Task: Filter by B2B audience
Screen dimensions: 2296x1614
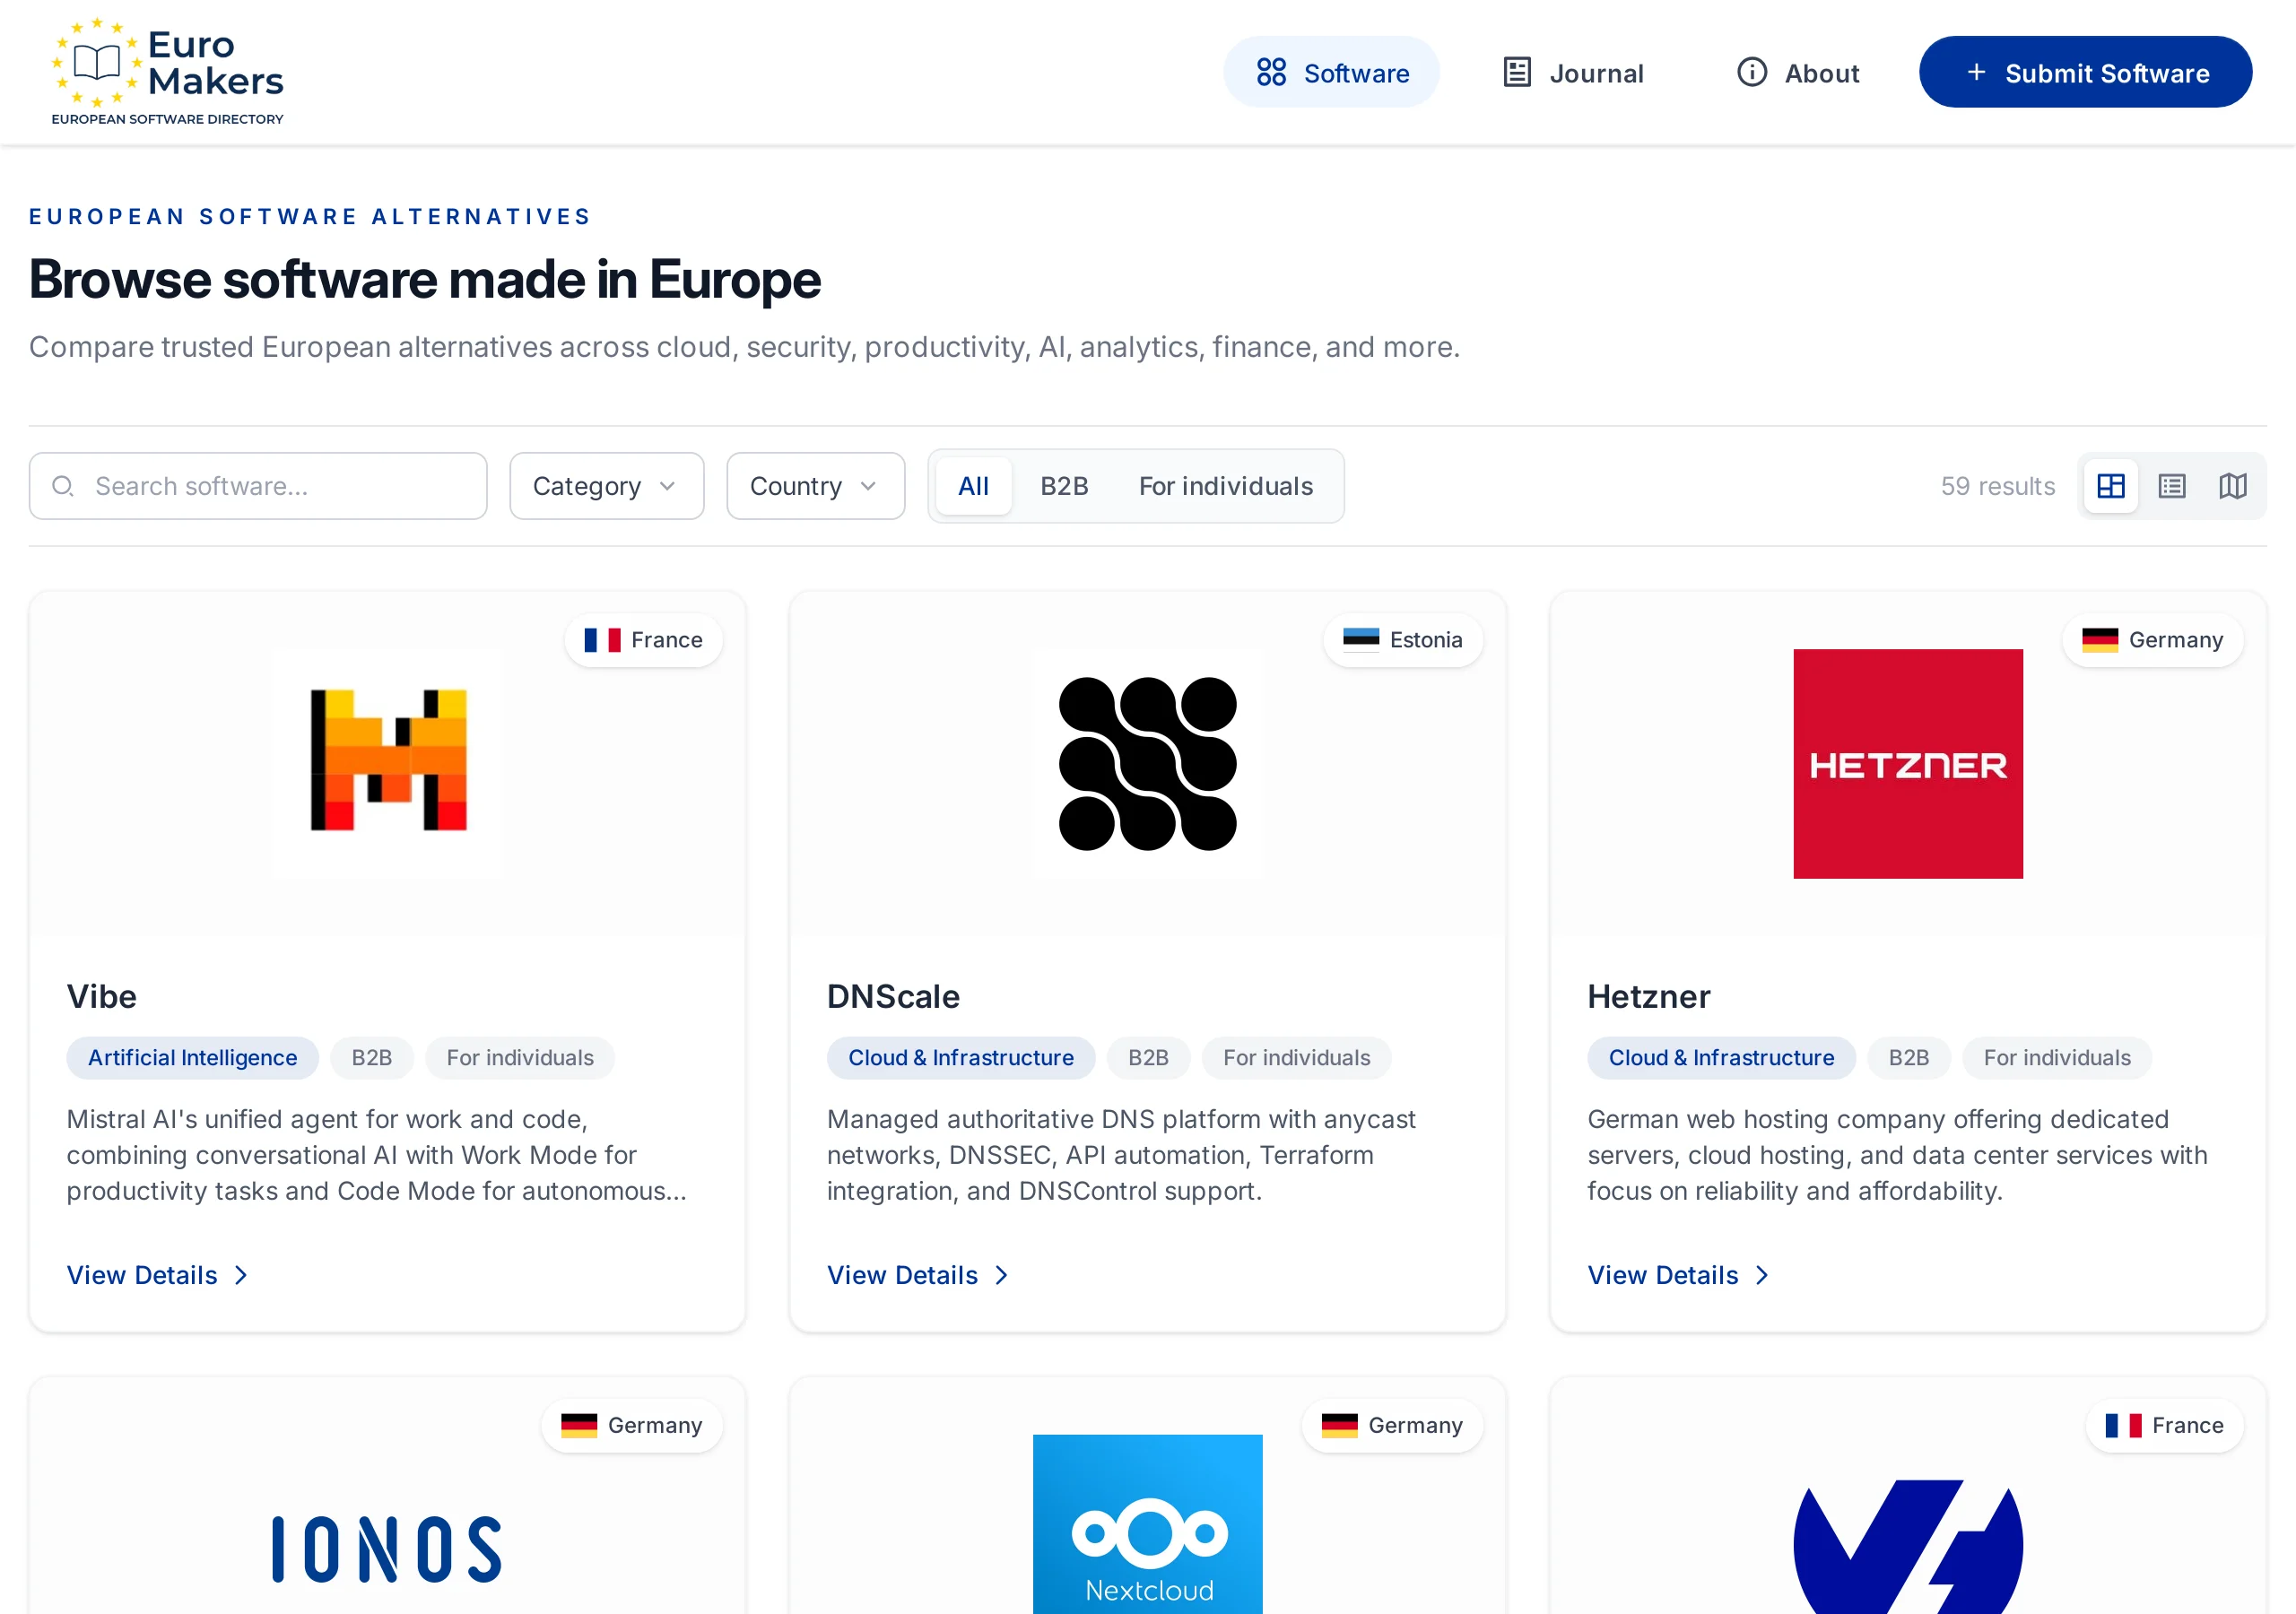Action: 1064,486
